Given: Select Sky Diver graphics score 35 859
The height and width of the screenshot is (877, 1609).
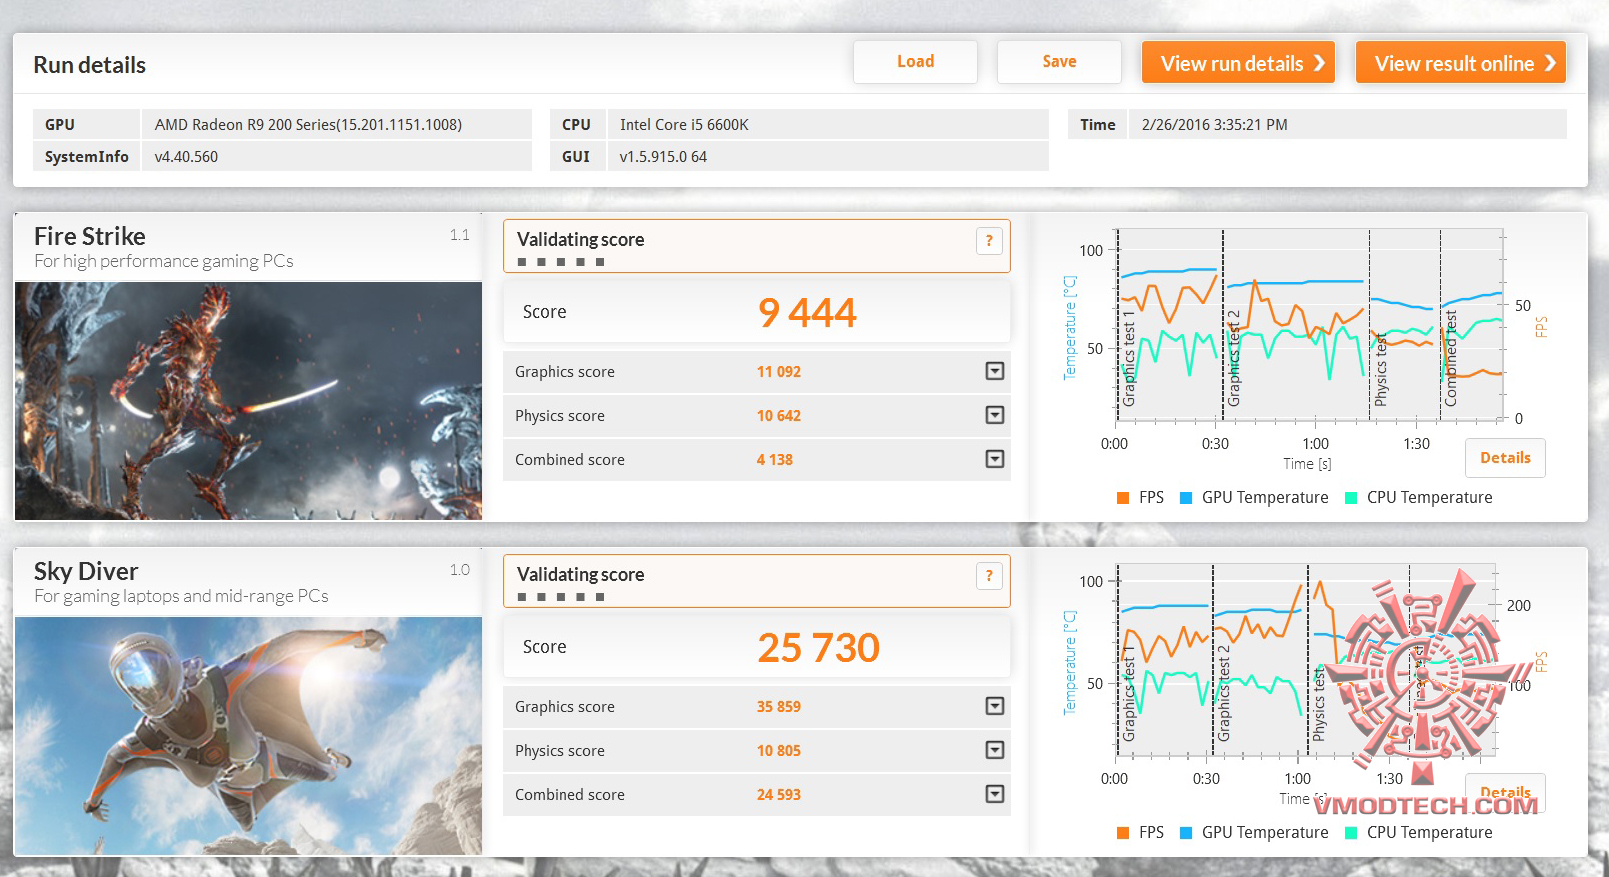Looking at the screenshot, I should click(x=779, y=707).
